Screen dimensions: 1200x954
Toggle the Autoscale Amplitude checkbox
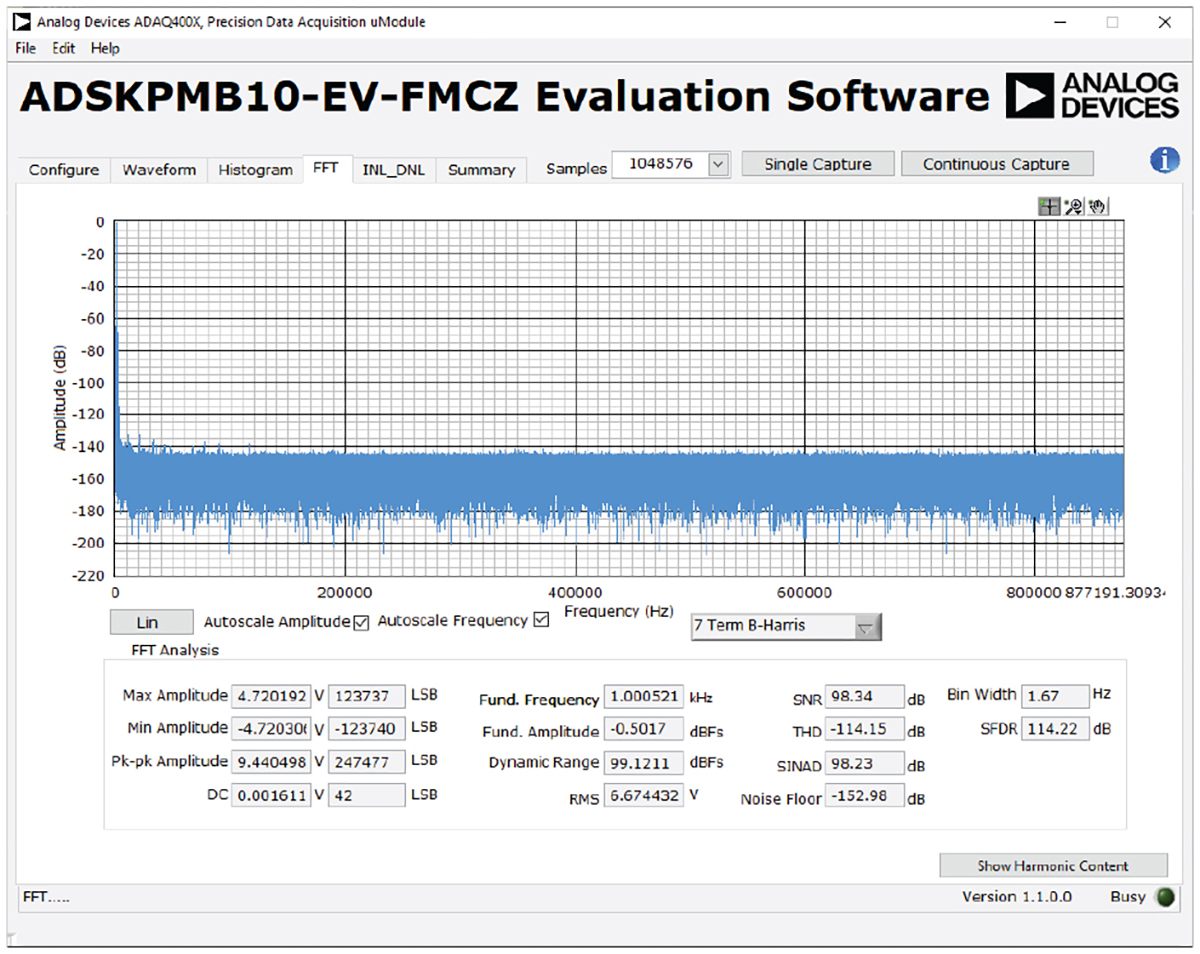pos(359,621)
